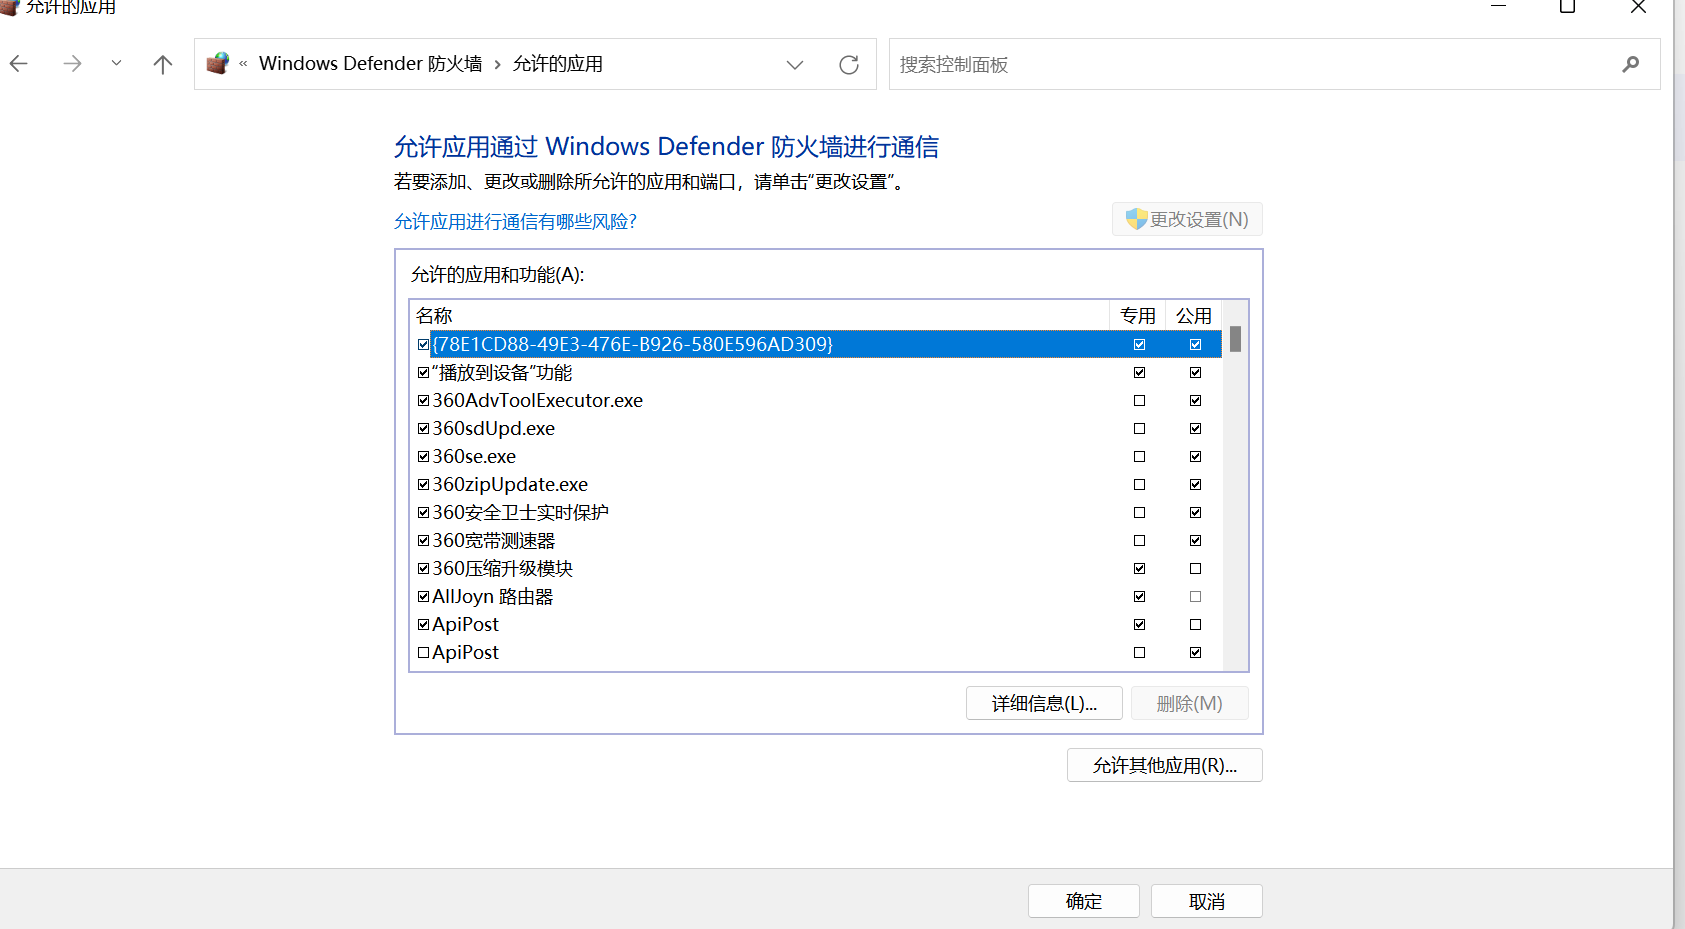Refresh the page with the refresh icon

click(849, 65)
